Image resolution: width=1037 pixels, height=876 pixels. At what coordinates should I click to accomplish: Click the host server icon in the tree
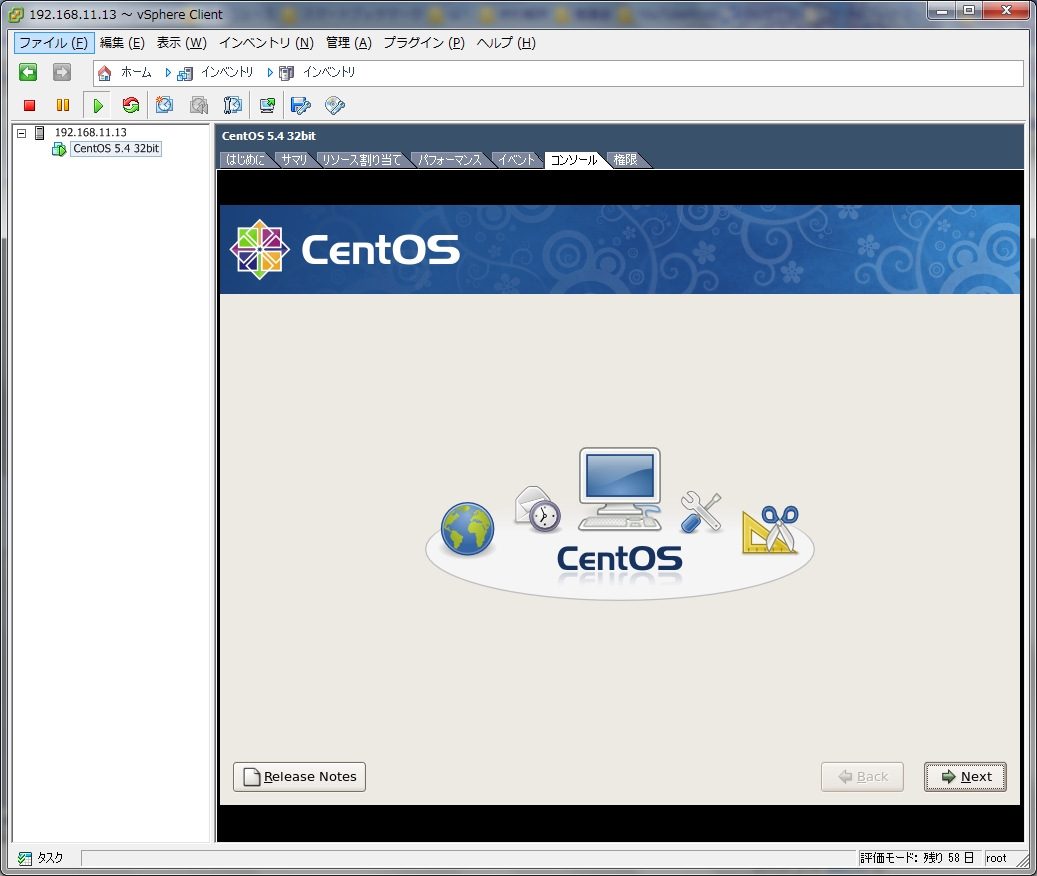coord(40,133)
